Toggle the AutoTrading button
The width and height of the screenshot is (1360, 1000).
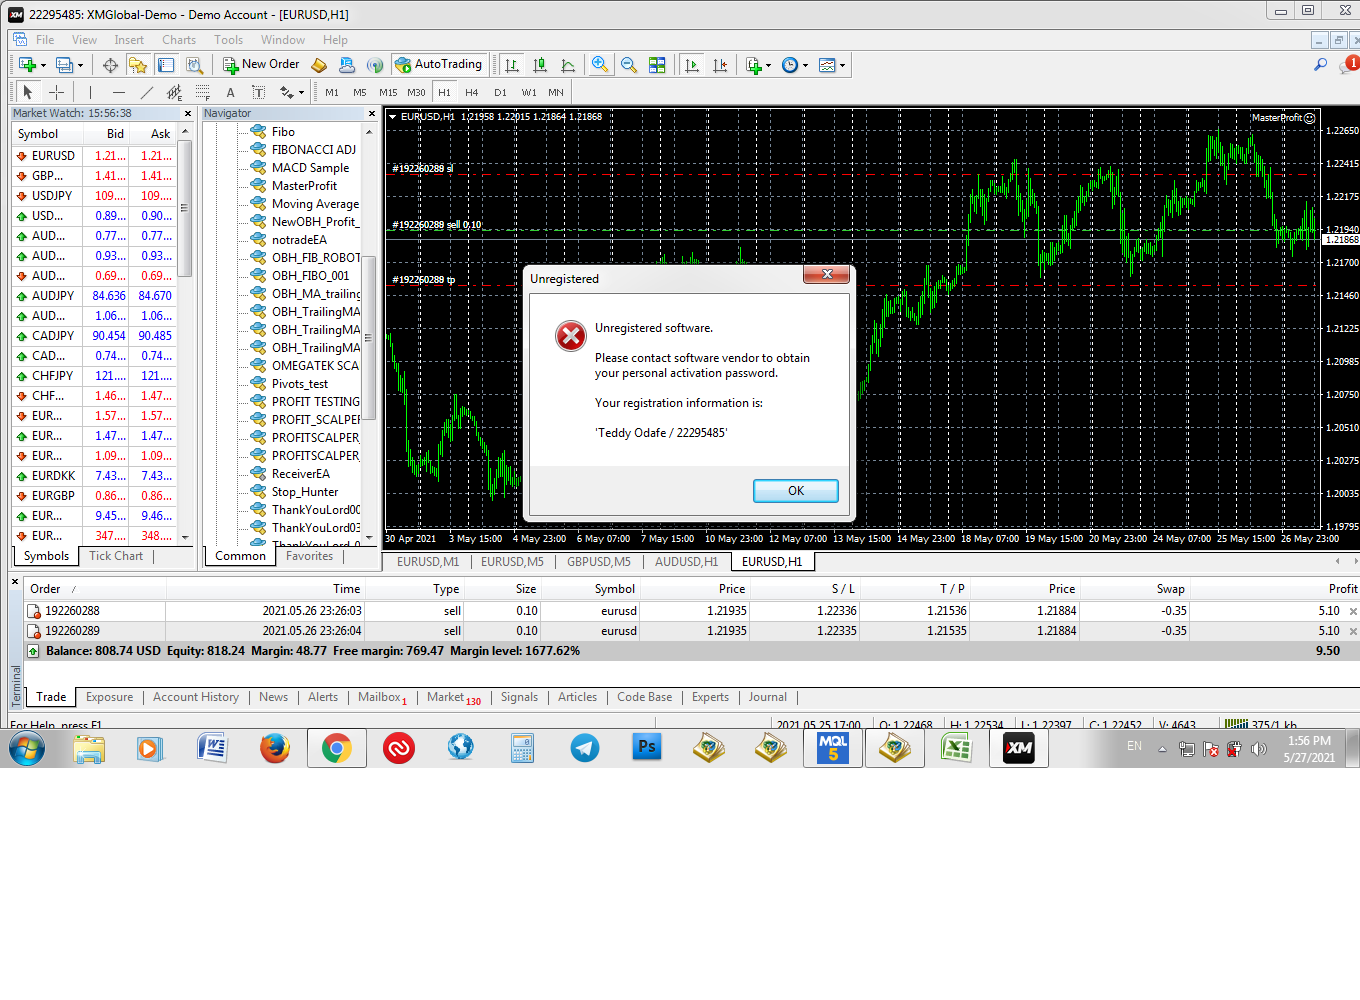coord(438,65)
